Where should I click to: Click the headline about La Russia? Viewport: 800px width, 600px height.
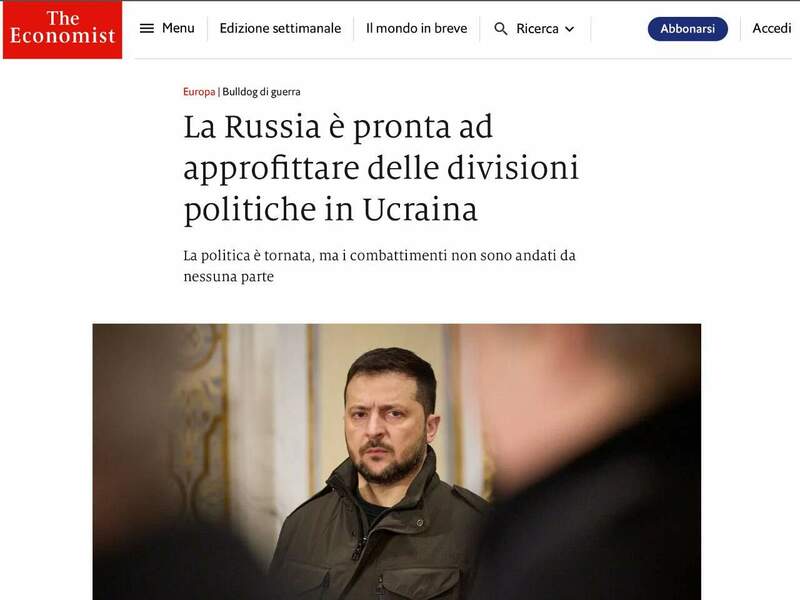point(381,168)
